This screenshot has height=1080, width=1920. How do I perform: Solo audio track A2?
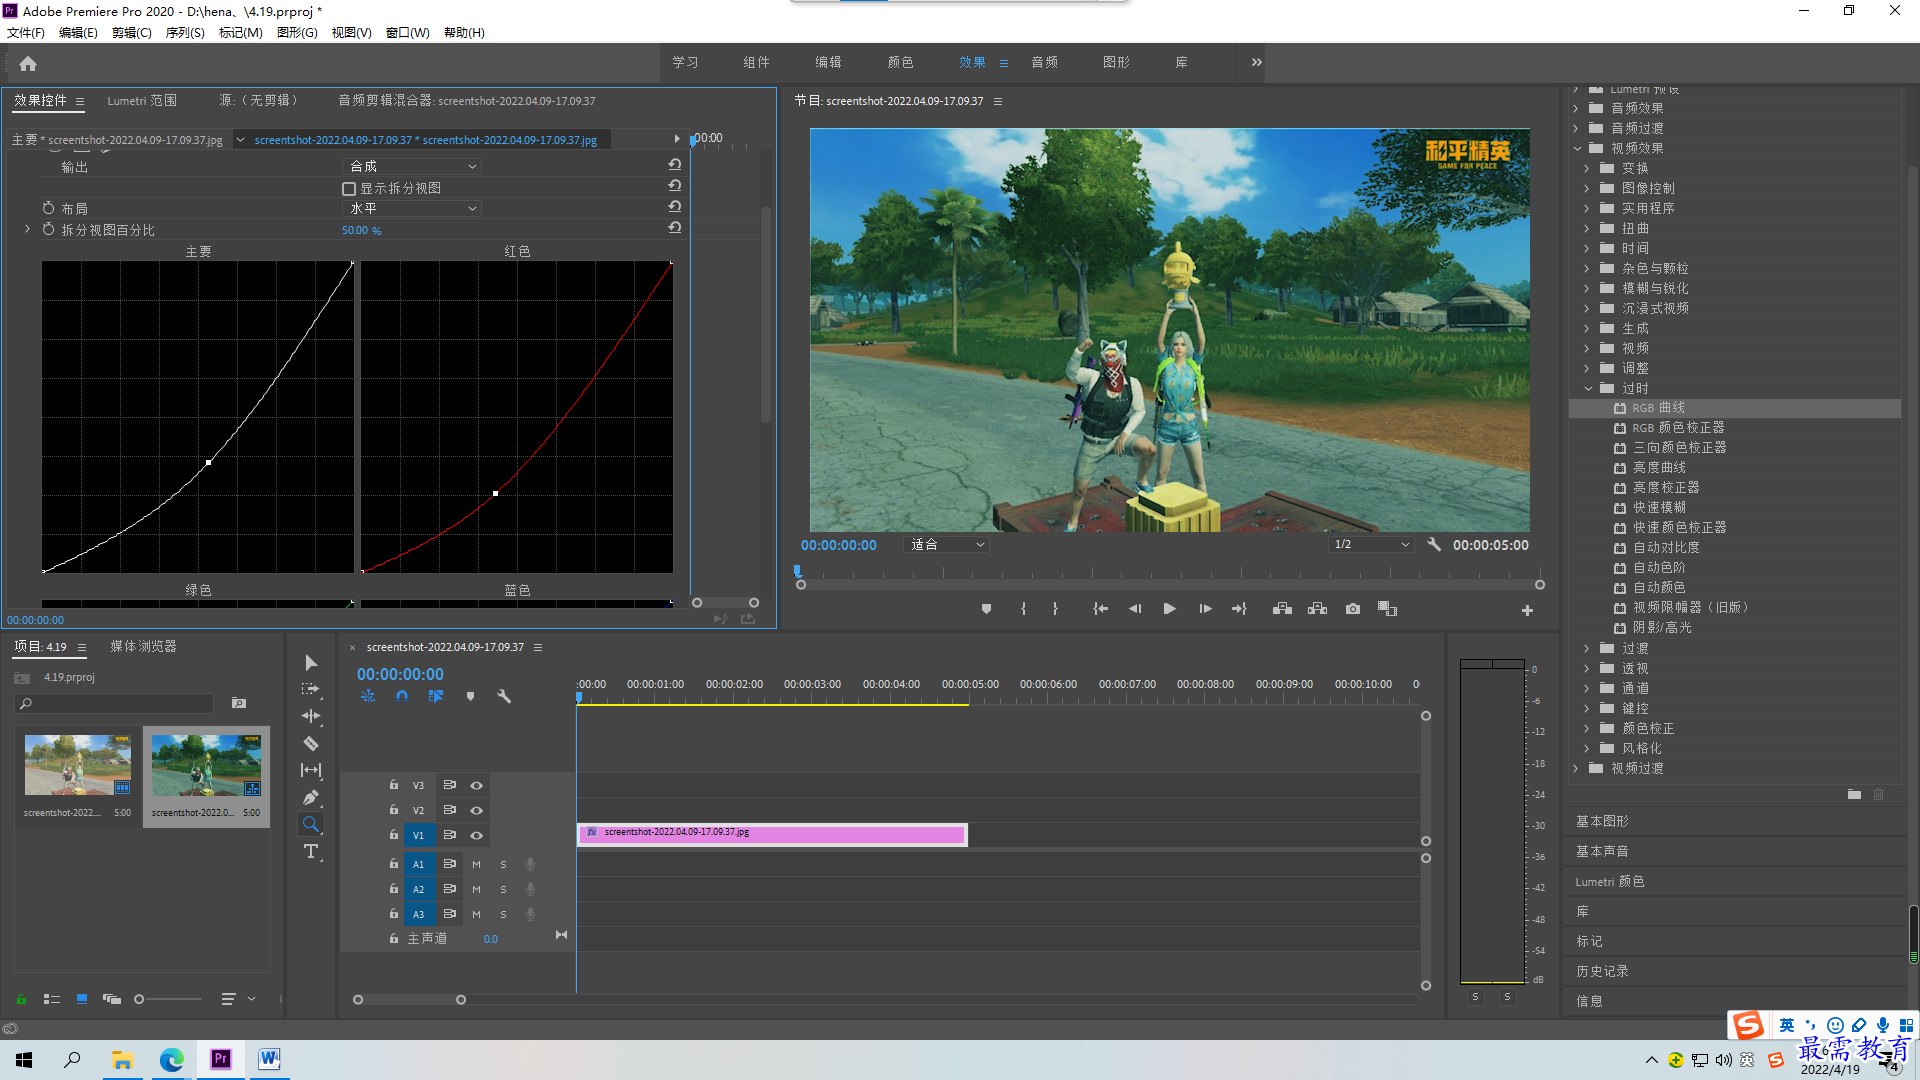pyautogui.click(x=503, y=890)
